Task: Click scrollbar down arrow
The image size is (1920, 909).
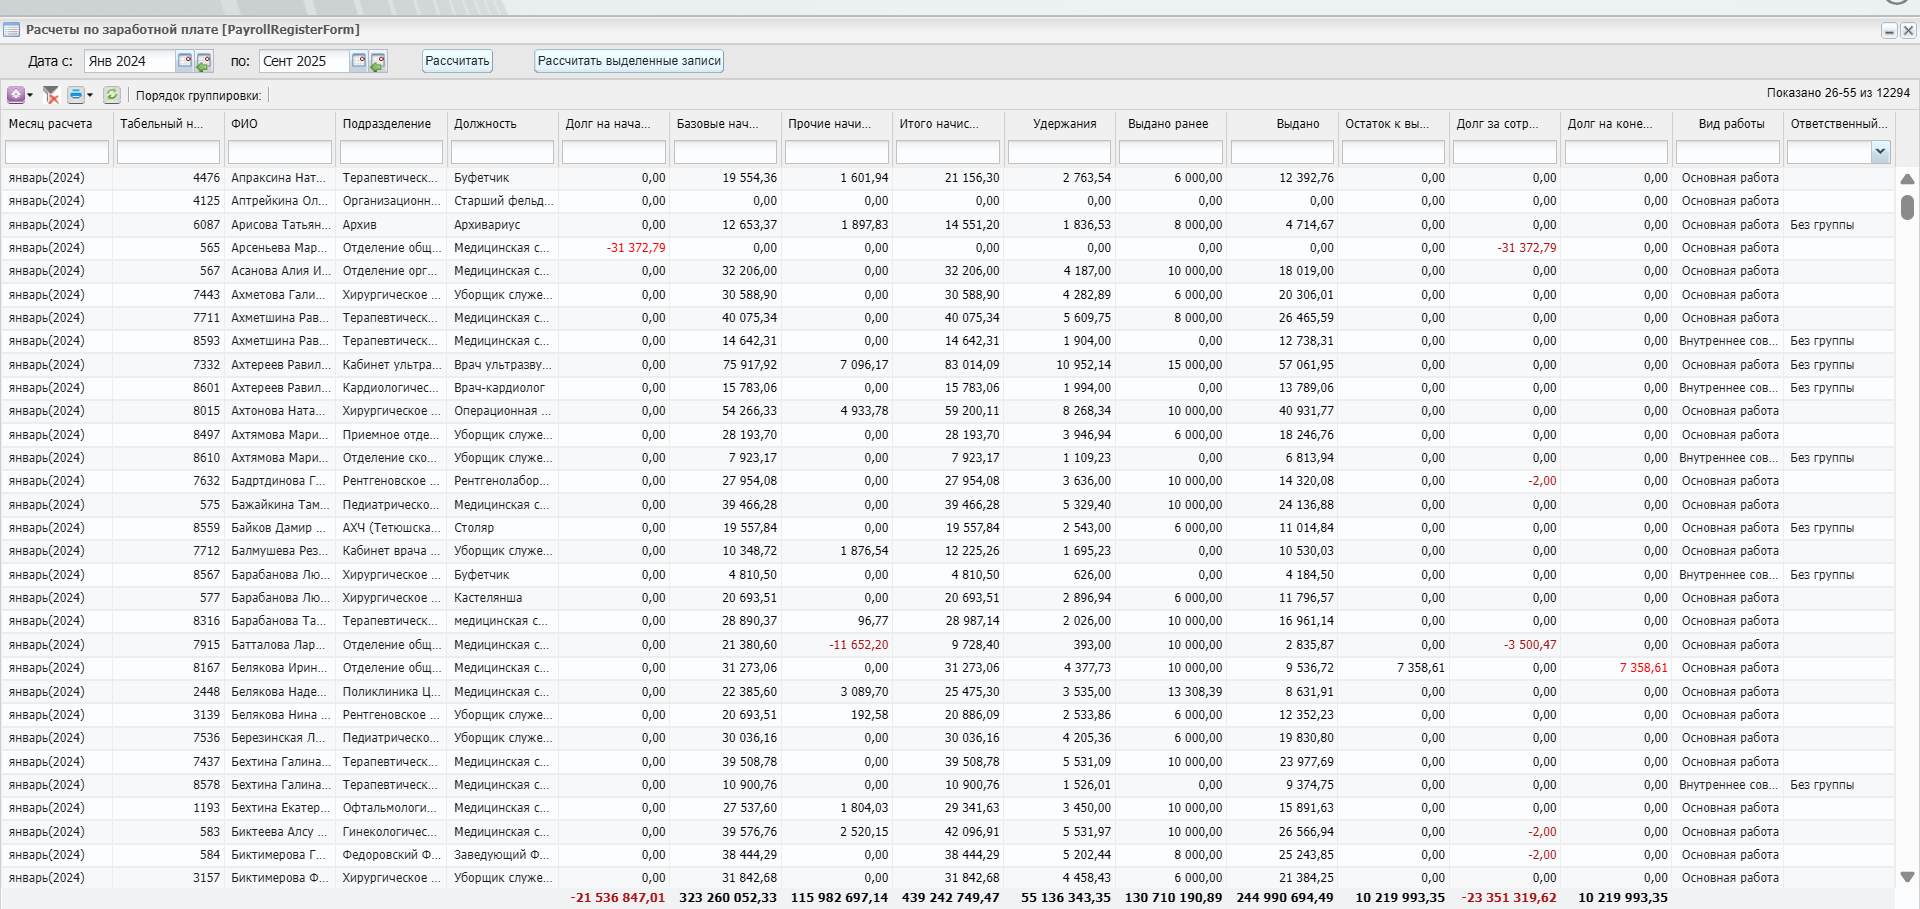Action: (1907, 877)
